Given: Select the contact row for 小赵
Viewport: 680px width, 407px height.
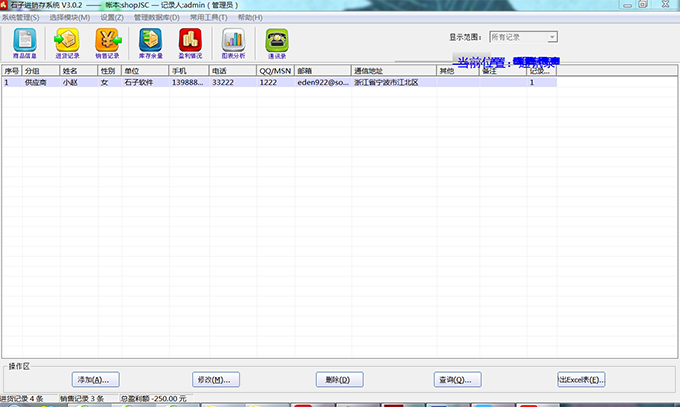Looking at the screenshot, I should pos(70,83).
